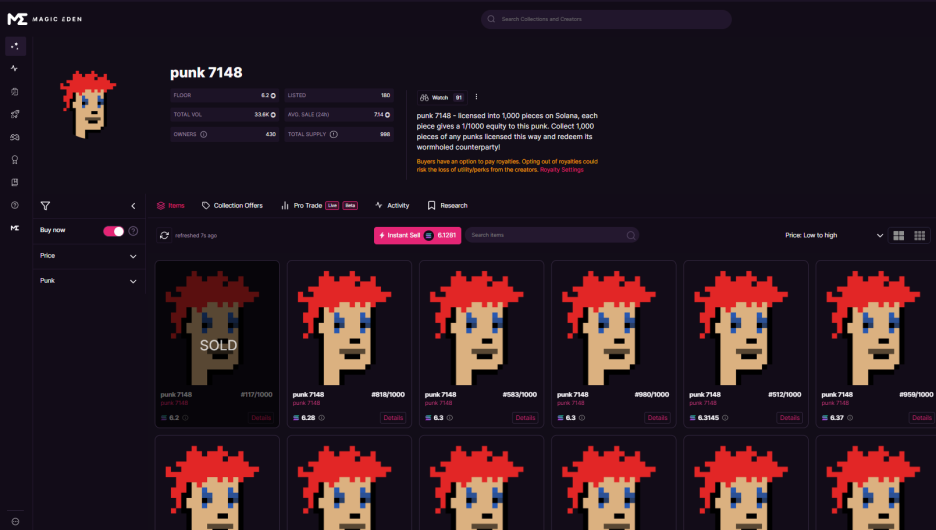Click the circle icon at sidebar bottom

click(15, 521)
